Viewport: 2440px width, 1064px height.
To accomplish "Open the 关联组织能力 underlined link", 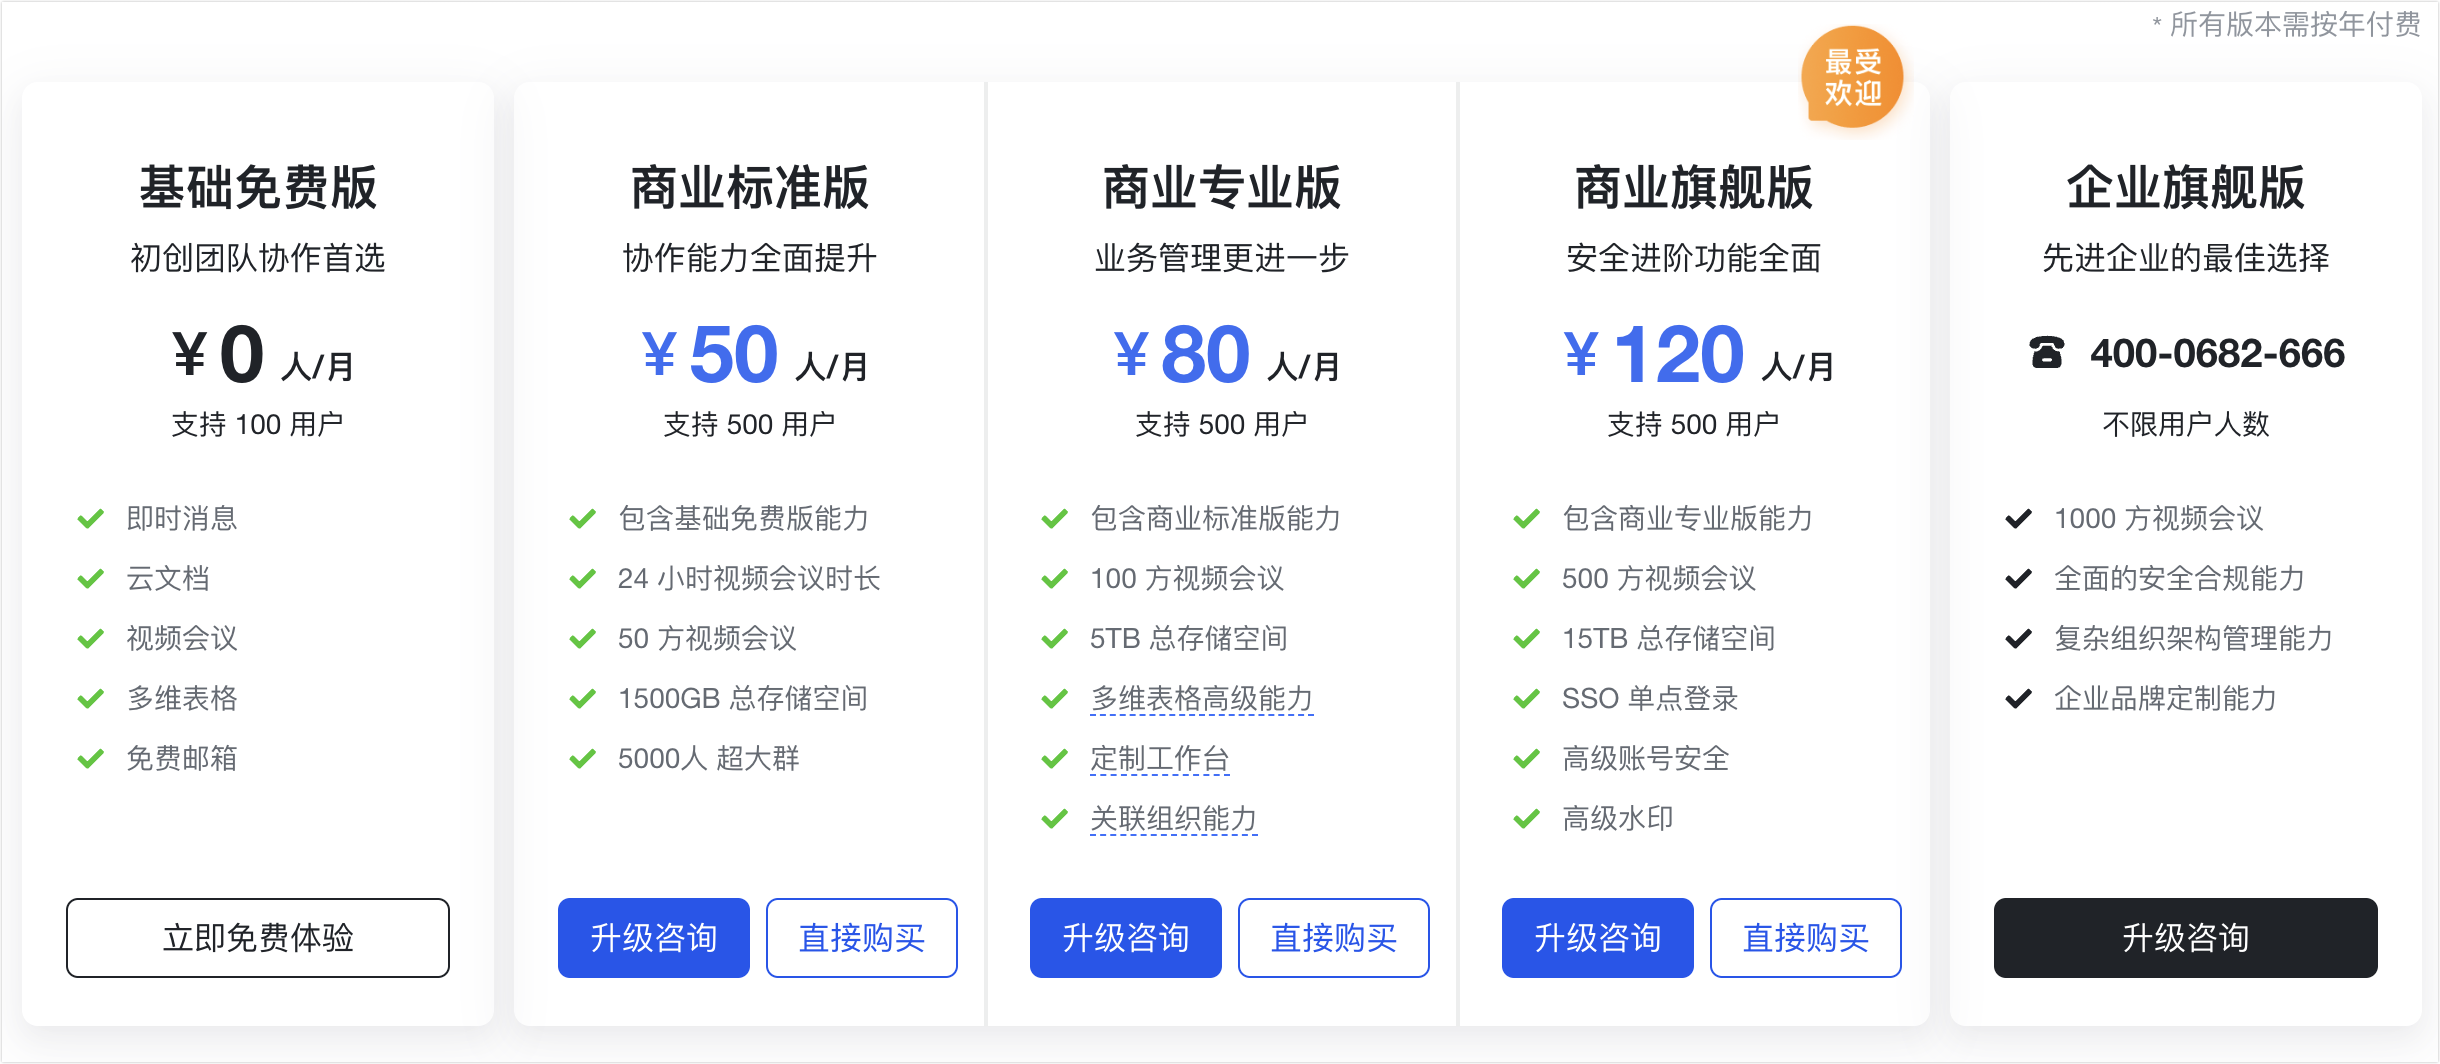I will pos(1174,818).
